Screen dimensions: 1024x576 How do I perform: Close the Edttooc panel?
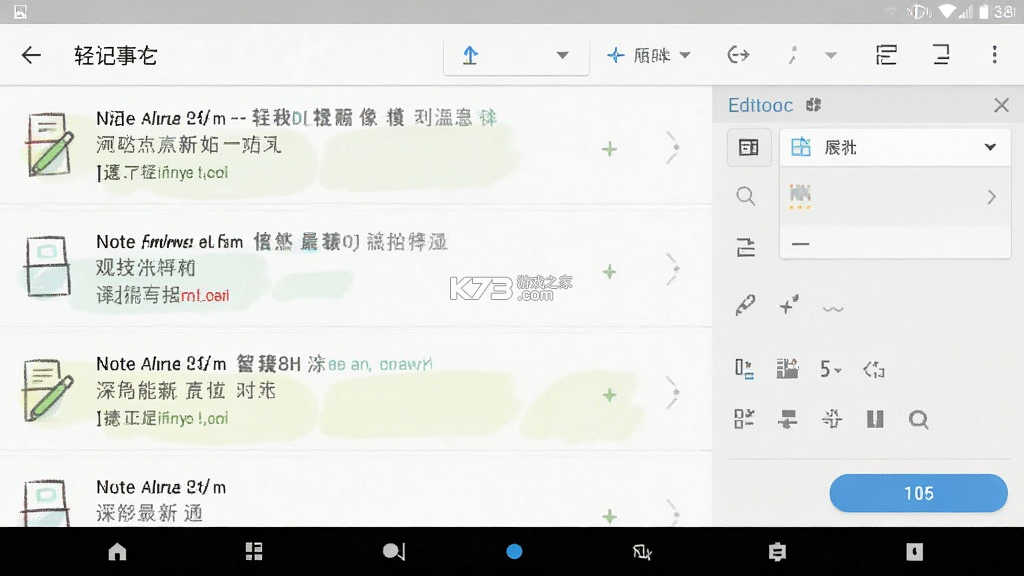(1001, 105)
